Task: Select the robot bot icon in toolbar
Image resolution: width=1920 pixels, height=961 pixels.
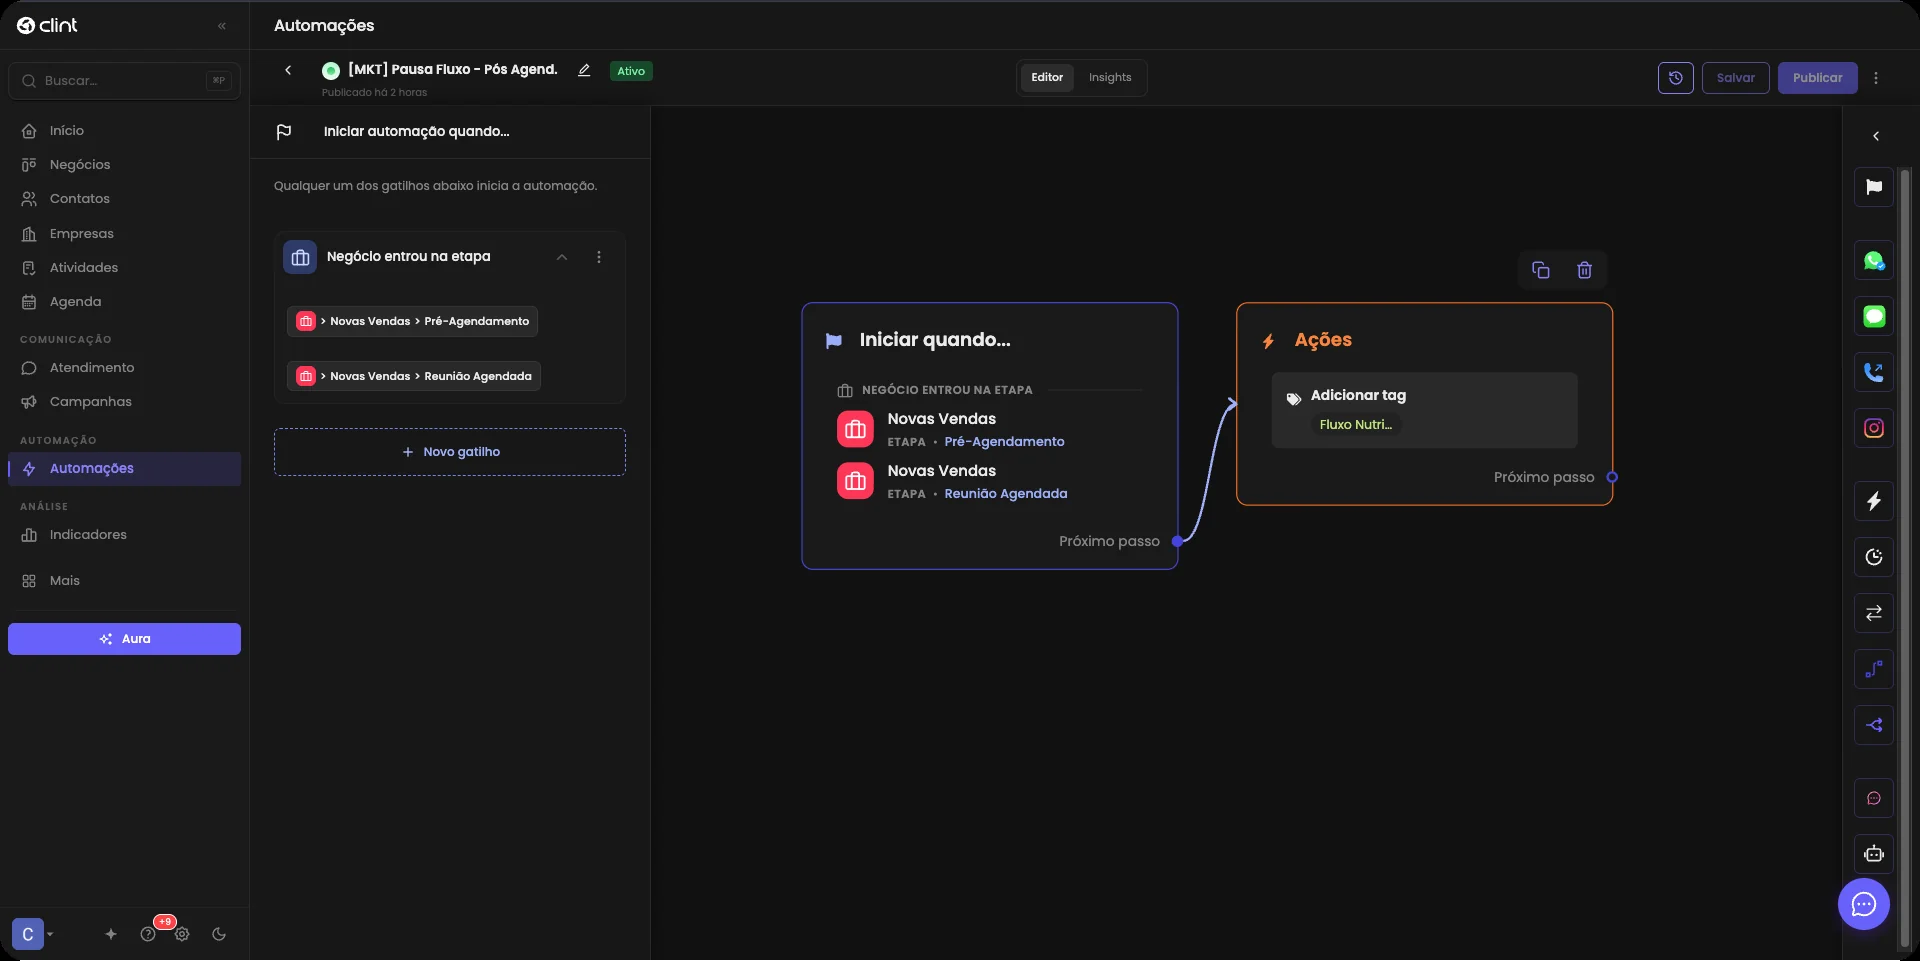Action: (1874, 855)
